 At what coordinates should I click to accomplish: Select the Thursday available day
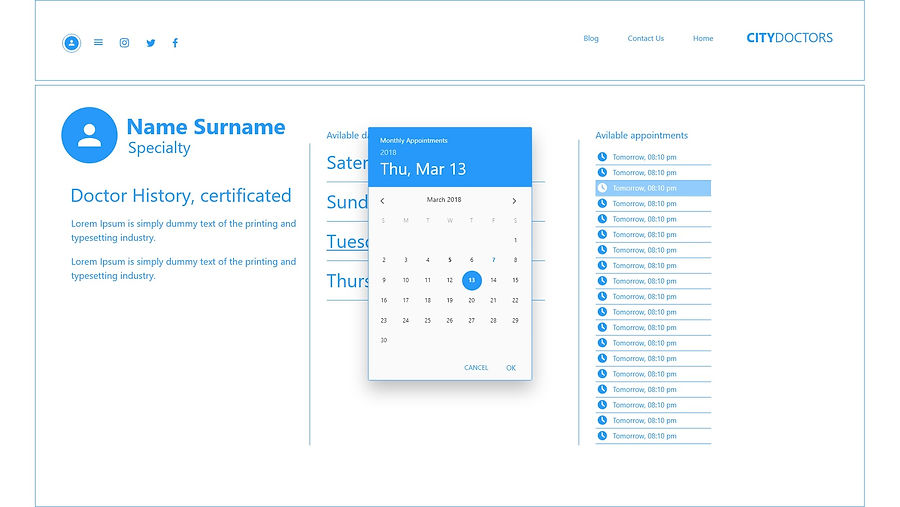(x=347, y=281)
